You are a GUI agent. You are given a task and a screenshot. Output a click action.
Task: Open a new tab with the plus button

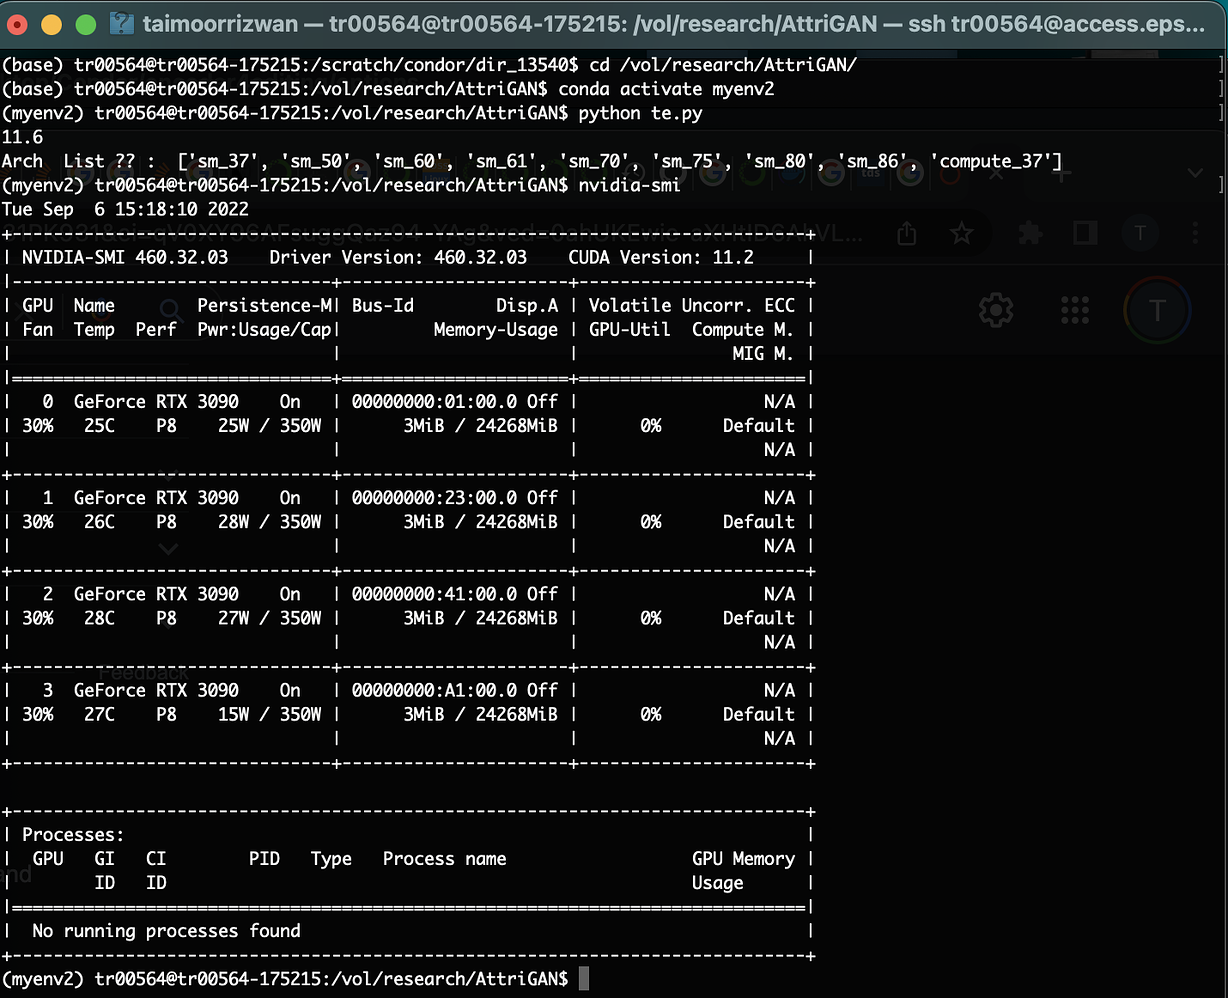pyautogui.click(x=1060, y=172)
